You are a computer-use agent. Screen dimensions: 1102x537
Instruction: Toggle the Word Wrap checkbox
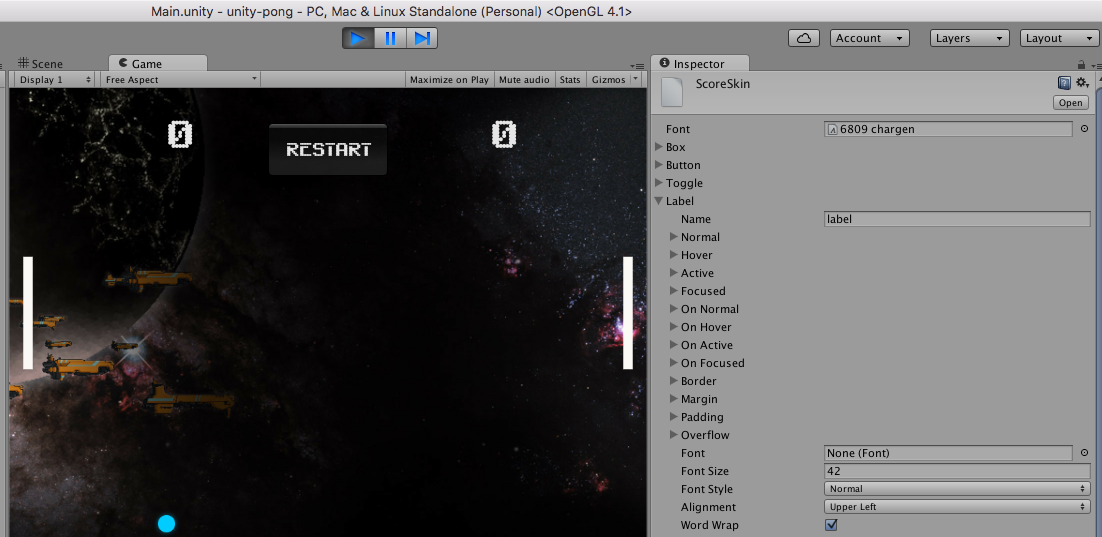click(x=831, y=525)
